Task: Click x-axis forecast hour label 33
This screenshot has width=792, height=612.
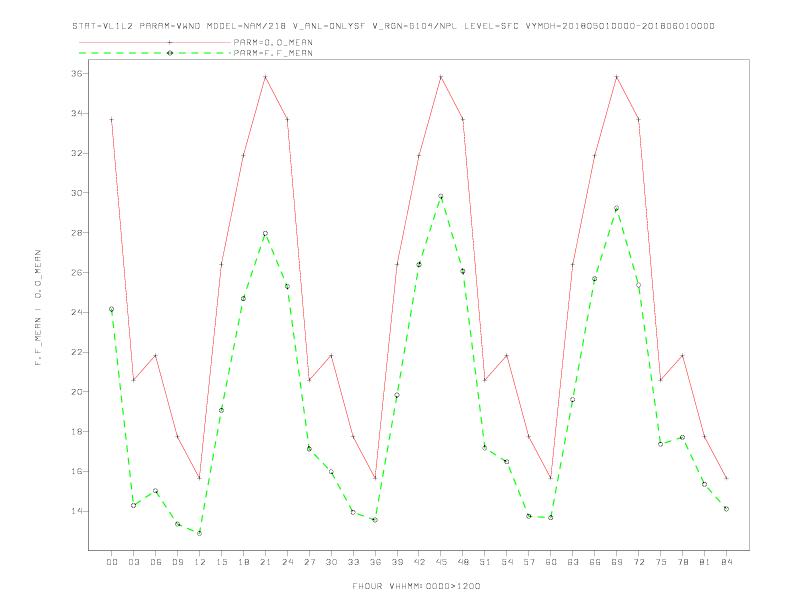Action: coord(353,562)
